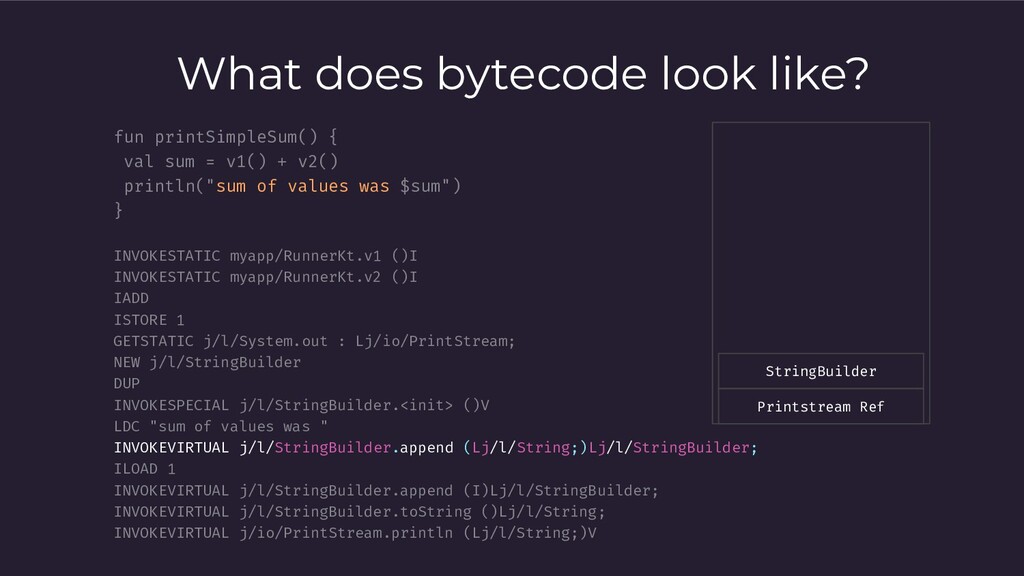Click the Printstream Ref stack entry box
The height and width of the screenshot is (576, 1024).
click(x=821, y=406)
